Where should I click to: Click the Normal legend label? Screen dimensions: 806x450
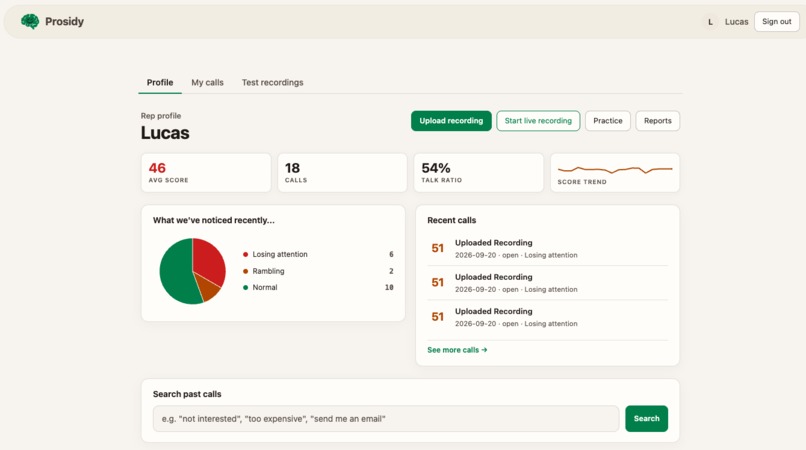265,287
